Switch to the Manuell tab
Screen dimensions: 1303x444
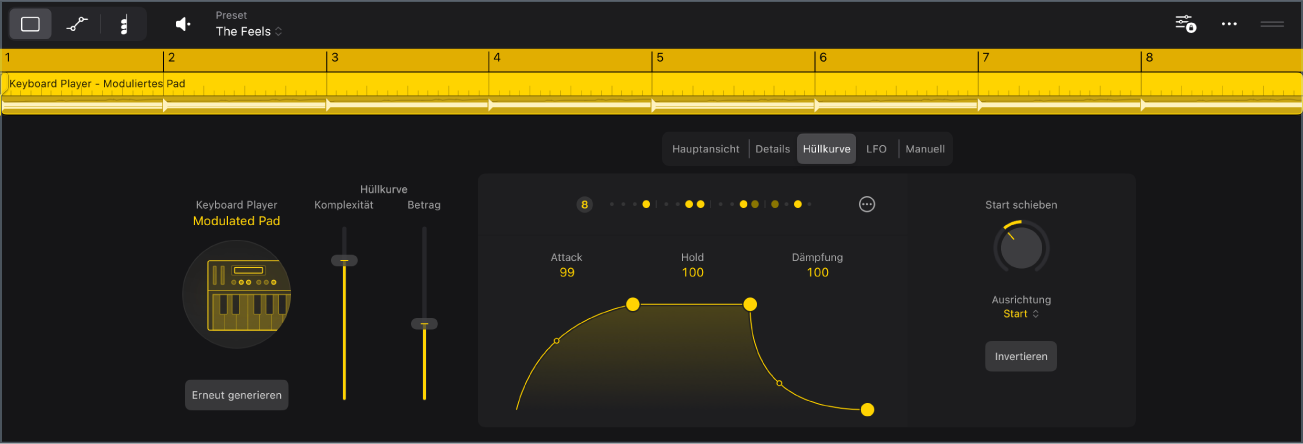pyautogui.click(x=925, y=149)
